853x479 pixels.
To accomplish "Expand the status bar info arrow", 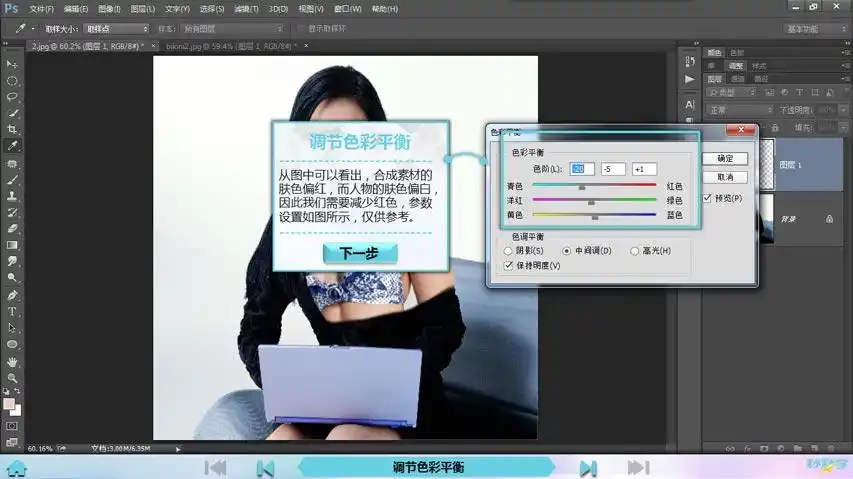I will (178, 449).
